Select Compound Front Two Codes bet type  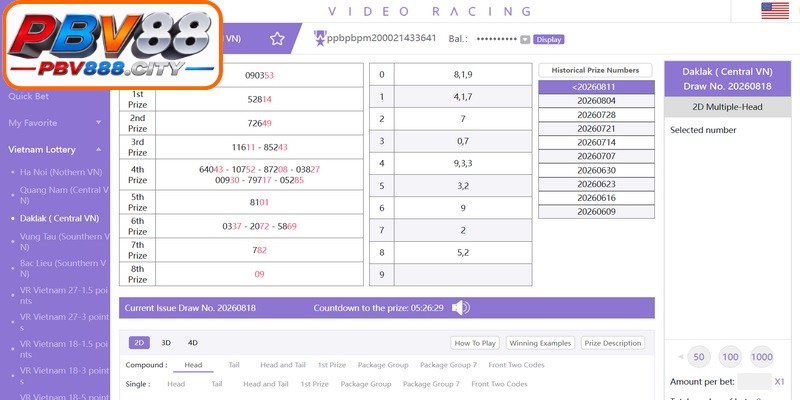tap(516, 365)
